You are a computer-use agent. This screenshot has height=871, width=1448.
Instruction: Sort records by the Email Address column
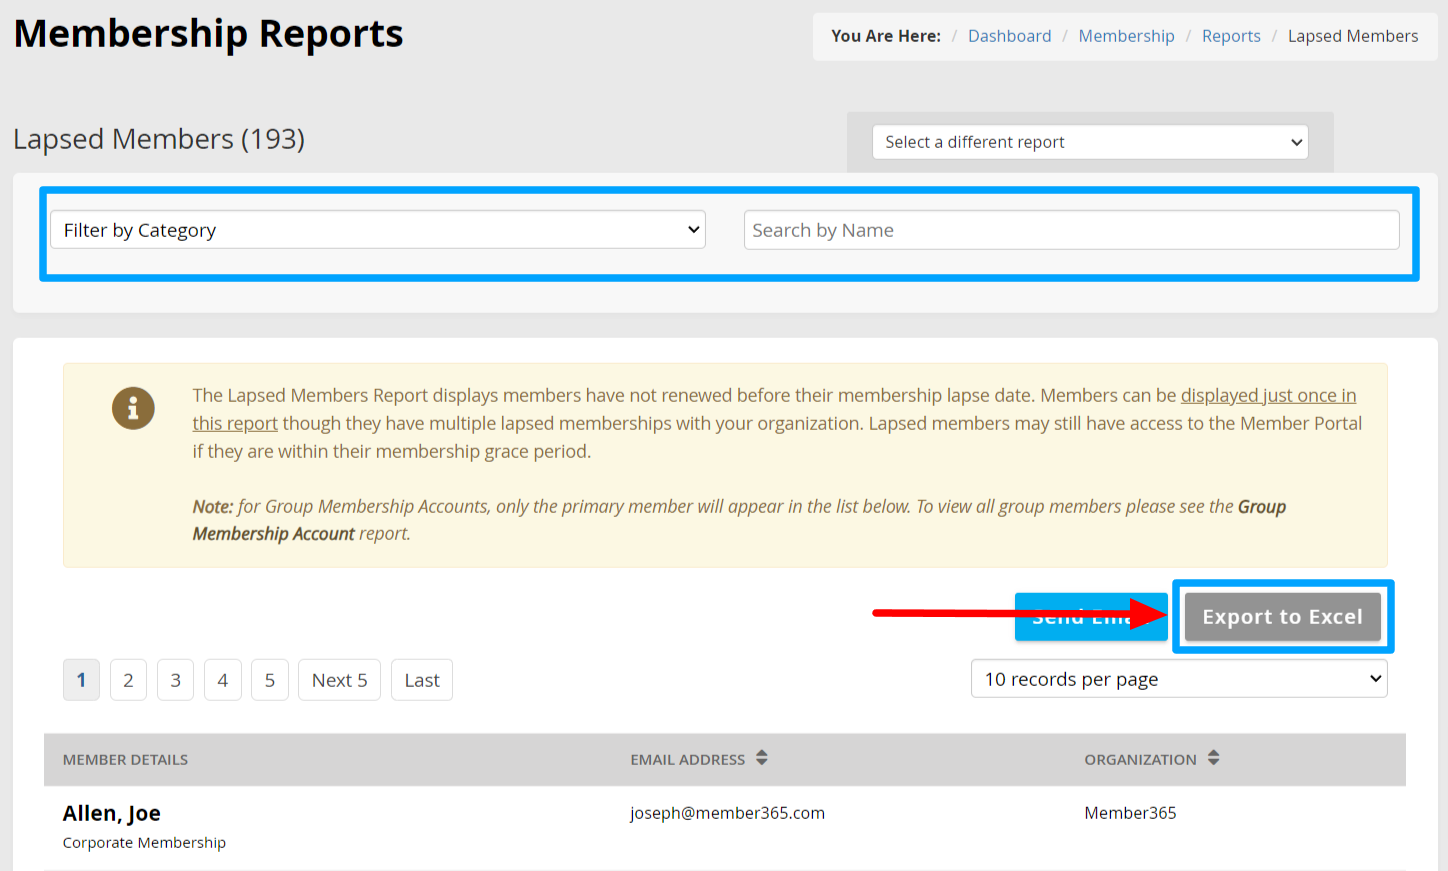click(760, 758)
